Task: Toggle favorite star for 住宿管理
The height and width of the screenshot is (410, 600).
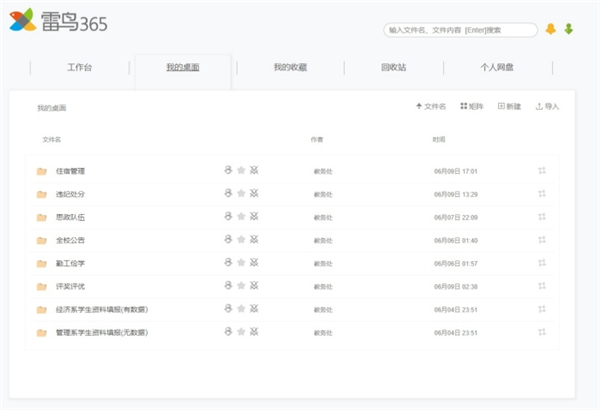Action: (x=241, y=170)
